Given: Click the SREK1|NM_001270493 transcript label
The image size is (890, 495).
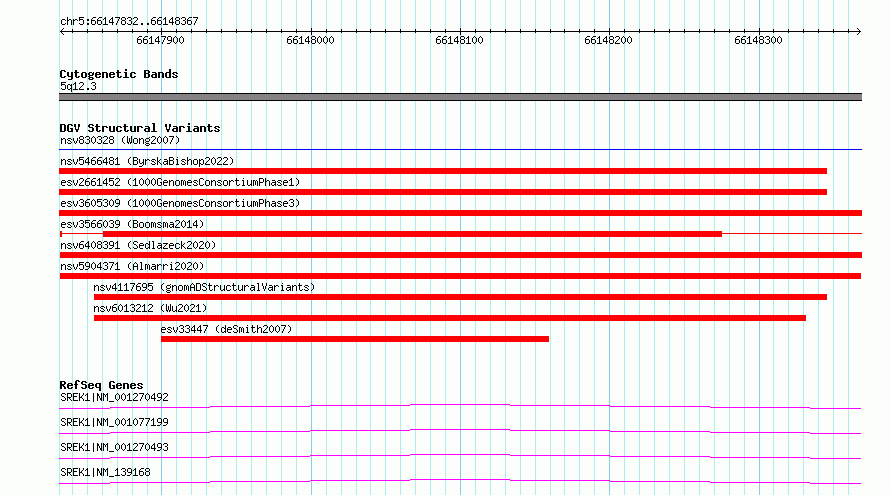Looking at the screenshot, I should click(x=114, y=447).
